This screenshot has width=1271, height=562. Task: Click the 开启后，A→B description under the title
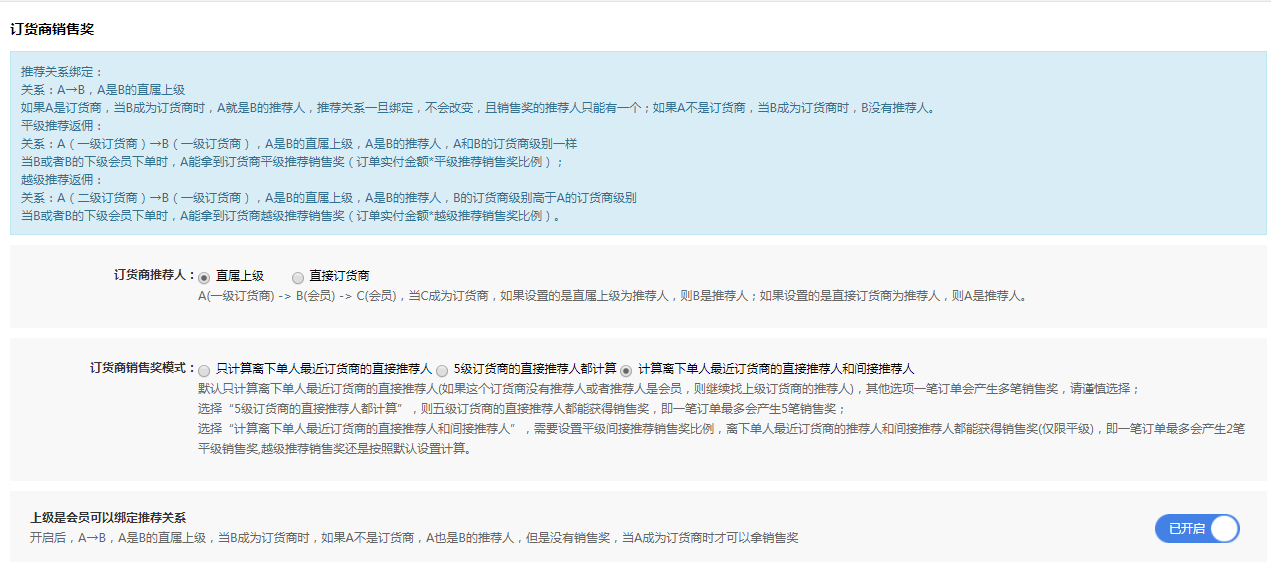(414, 538)
